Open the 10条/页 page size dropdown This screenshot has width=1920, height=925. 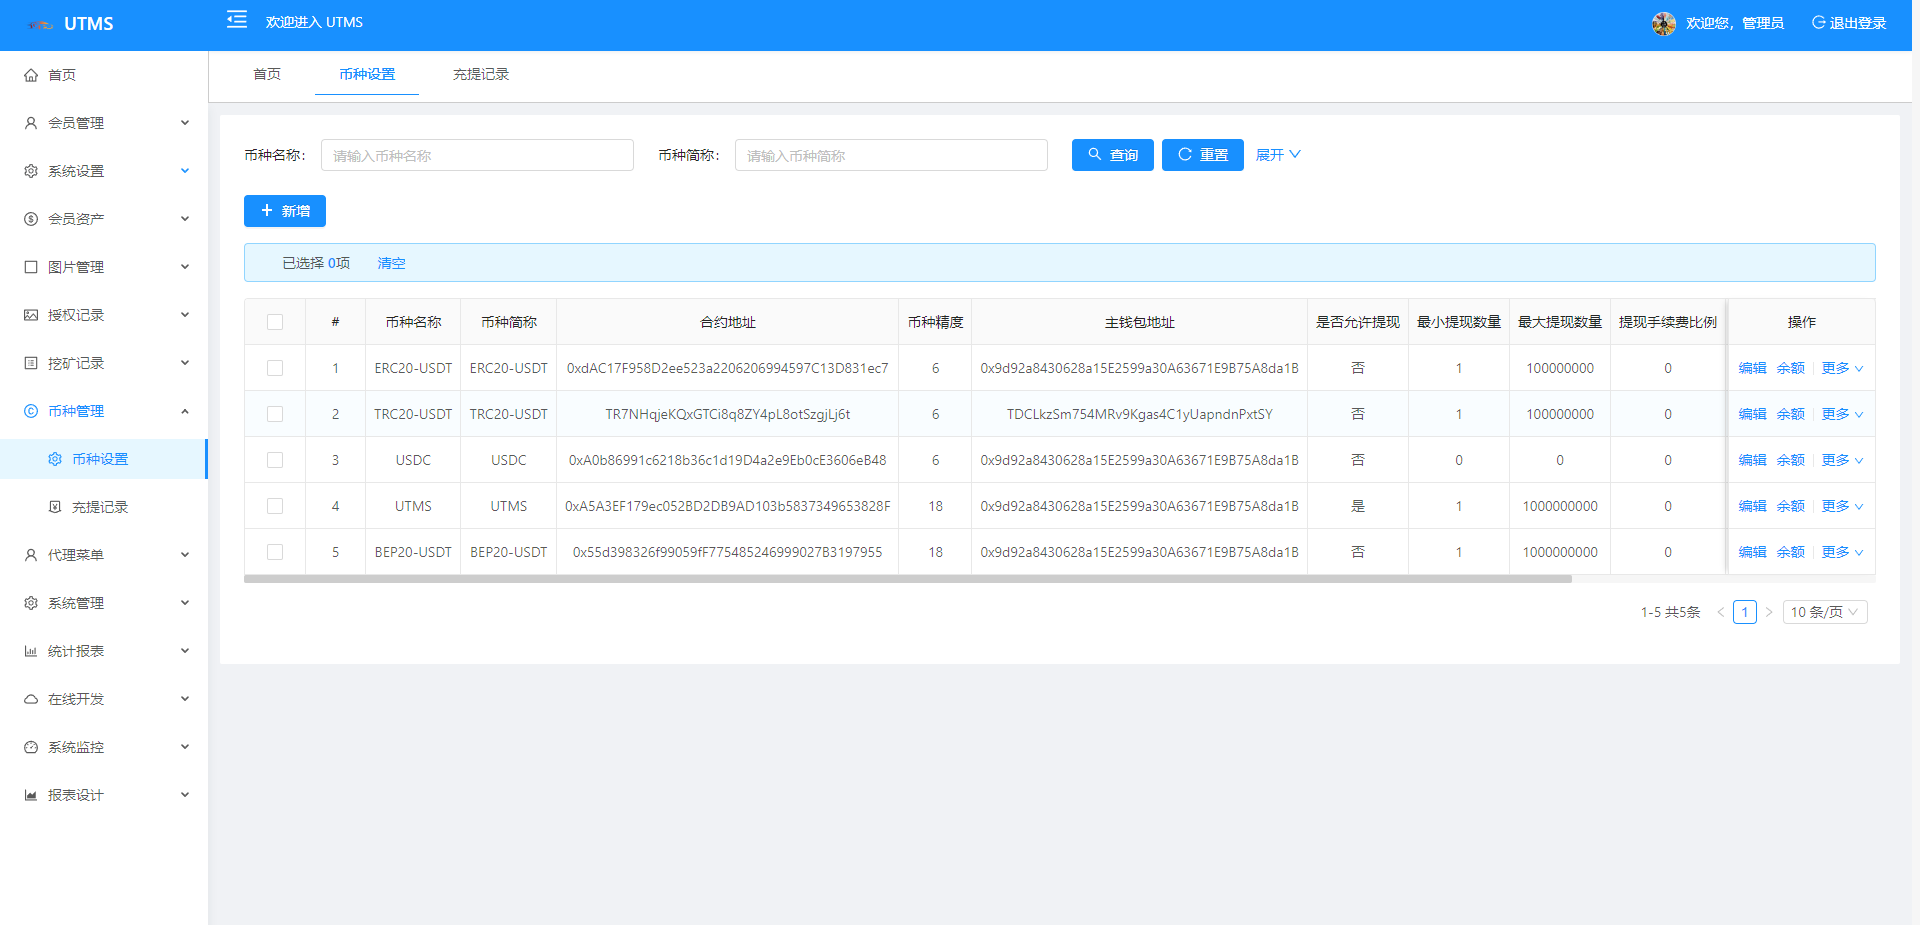pos(1824,611)
